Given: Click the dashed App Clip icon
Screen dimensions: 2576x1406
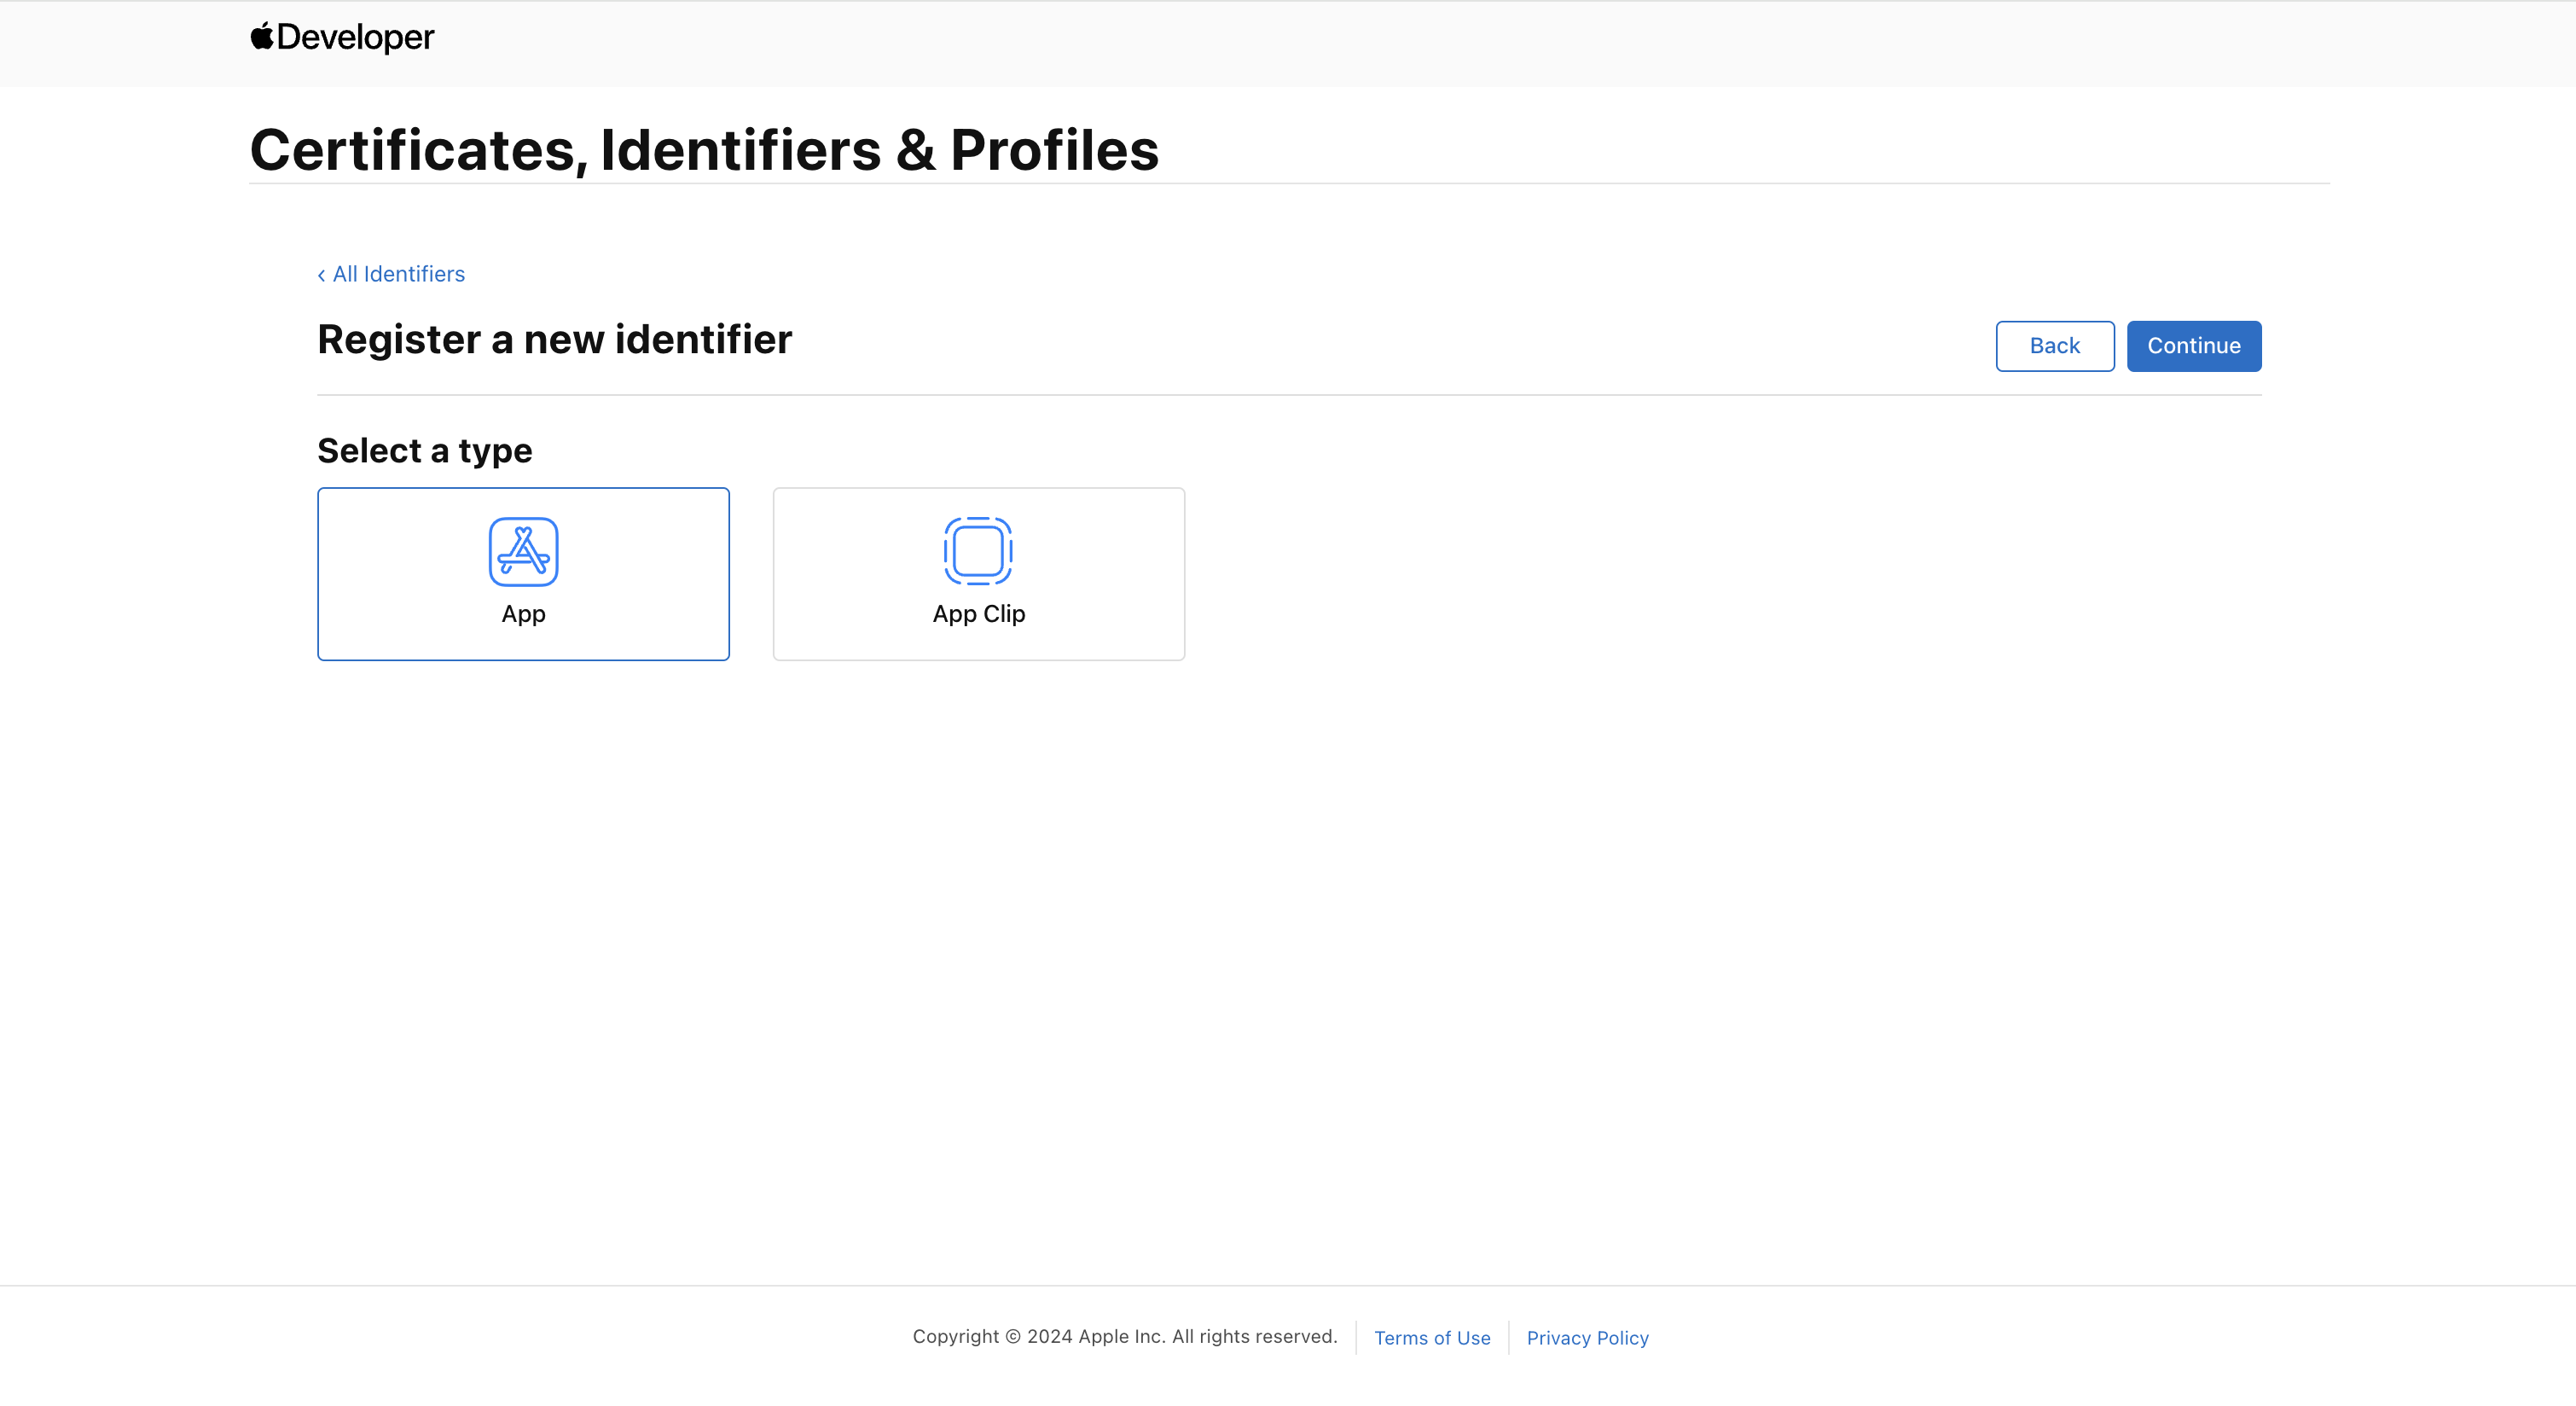Looking at the screenshot, I should [978, 551].
